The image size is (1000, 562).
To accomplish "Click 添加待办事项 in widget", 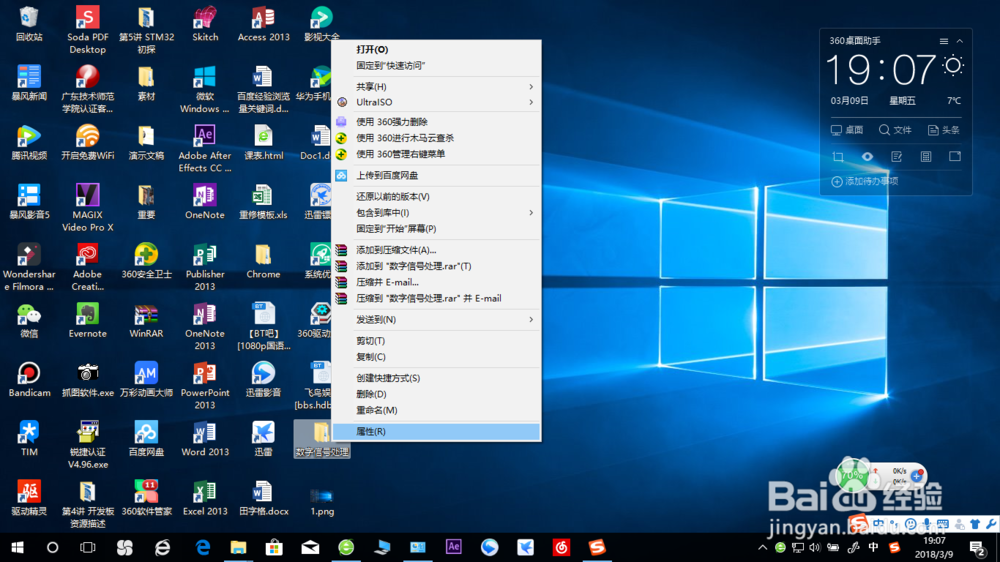I will pos(865,181).
